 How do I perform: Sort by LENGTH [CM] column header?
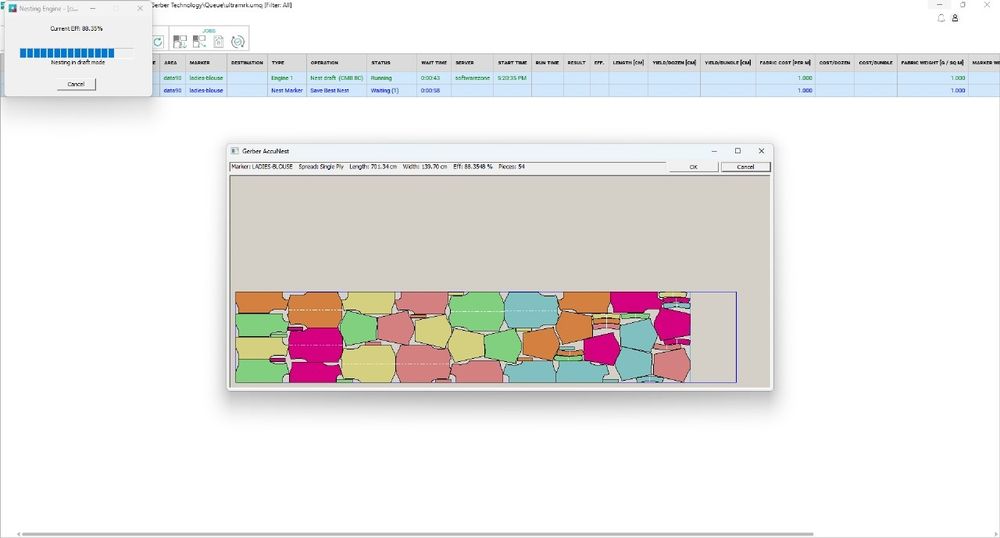[628, 62]
